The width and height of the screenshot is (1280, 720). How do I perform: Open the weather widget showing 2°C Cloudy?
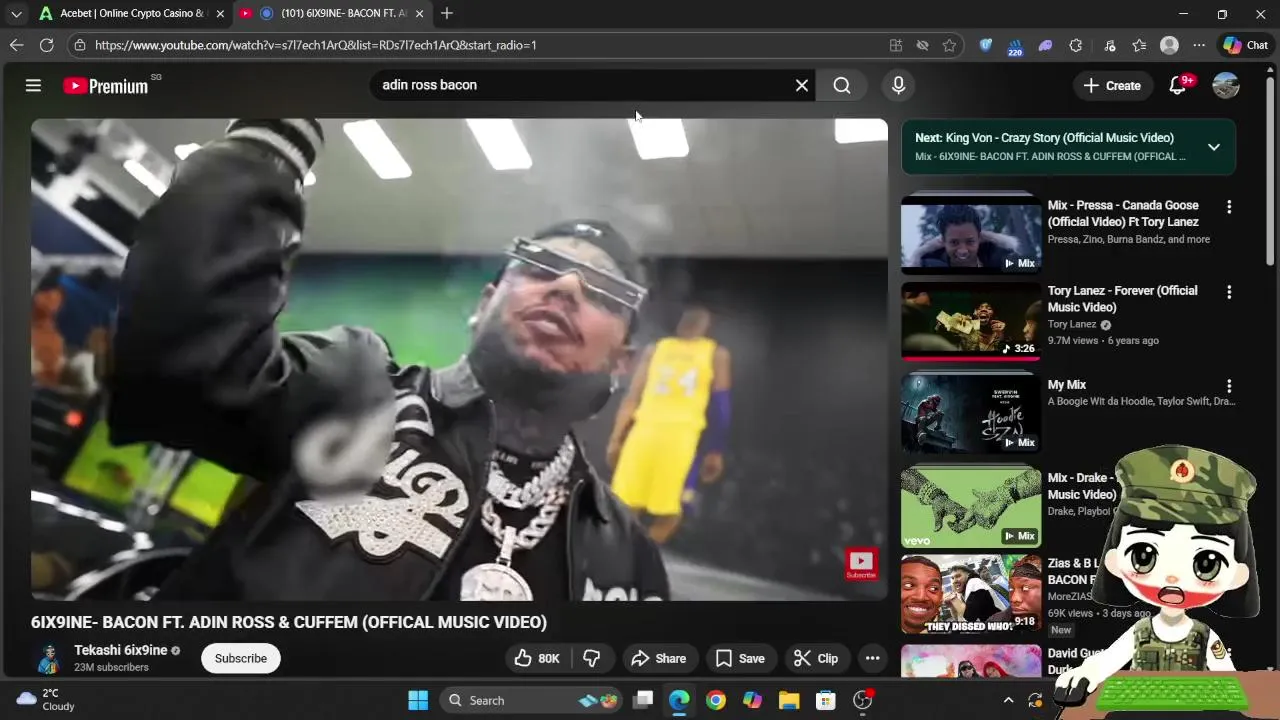[x=46, y=700]
